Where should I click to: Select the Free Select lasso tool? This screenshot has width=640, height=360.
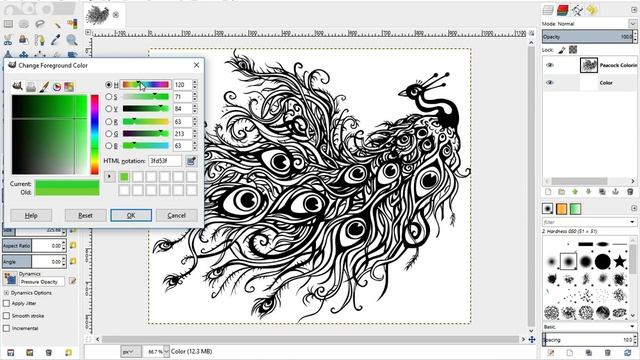click(x=40, y=24)
